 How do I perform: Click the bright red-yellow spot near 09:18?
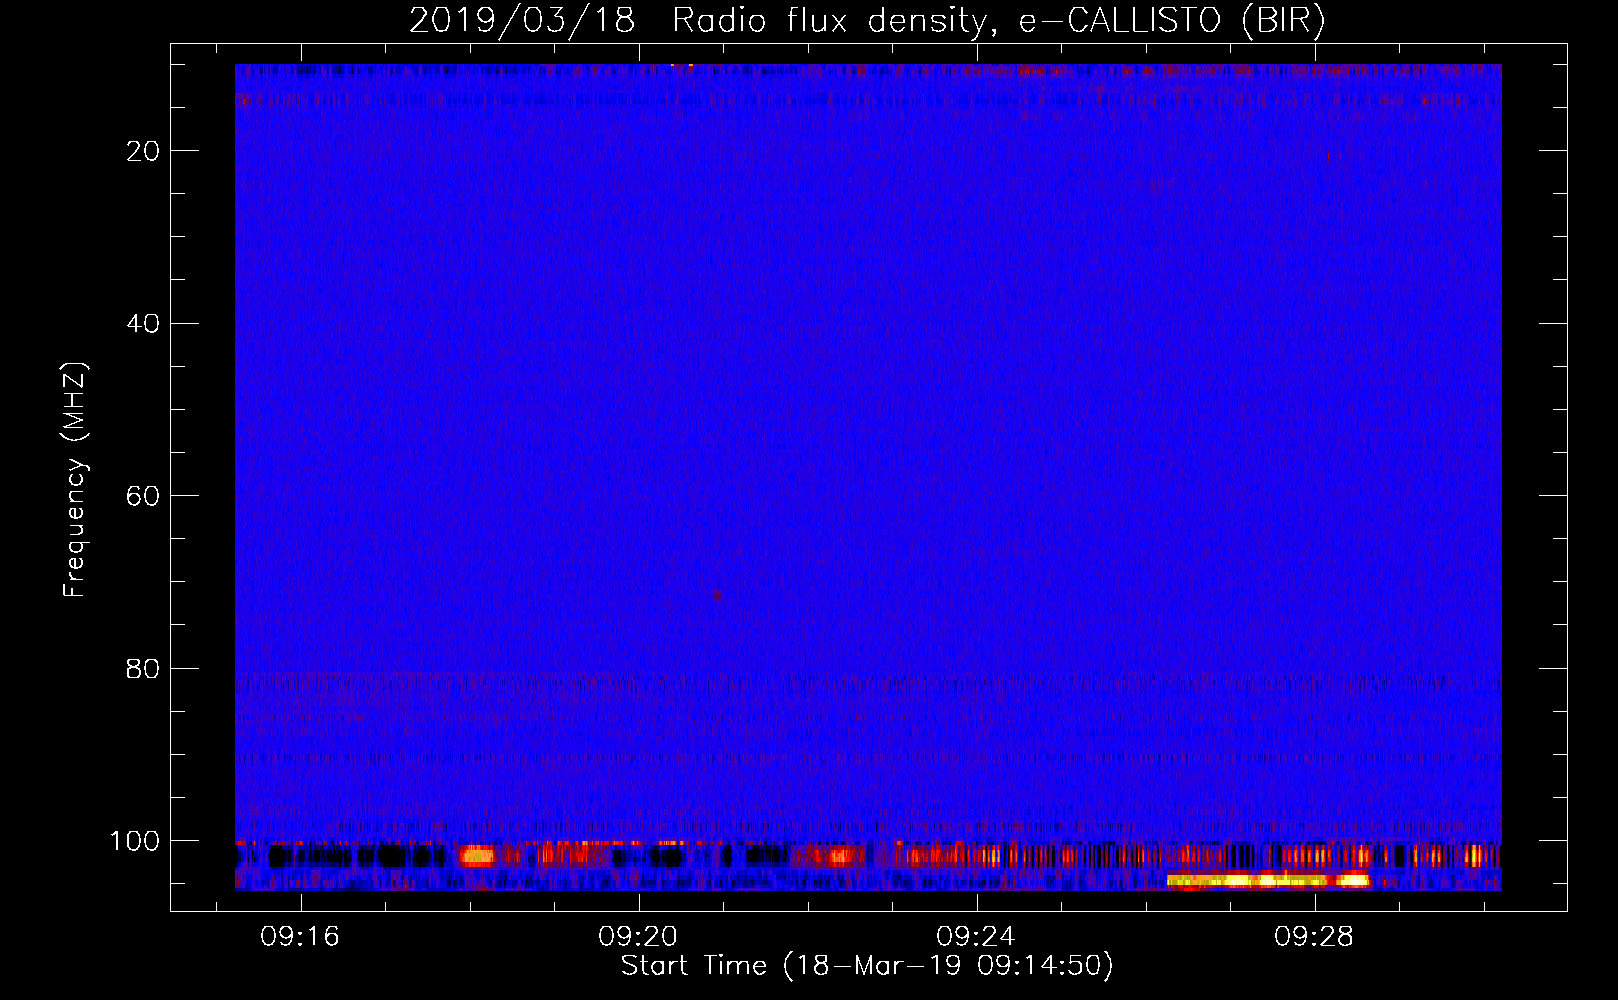click(x=477, y=855)
